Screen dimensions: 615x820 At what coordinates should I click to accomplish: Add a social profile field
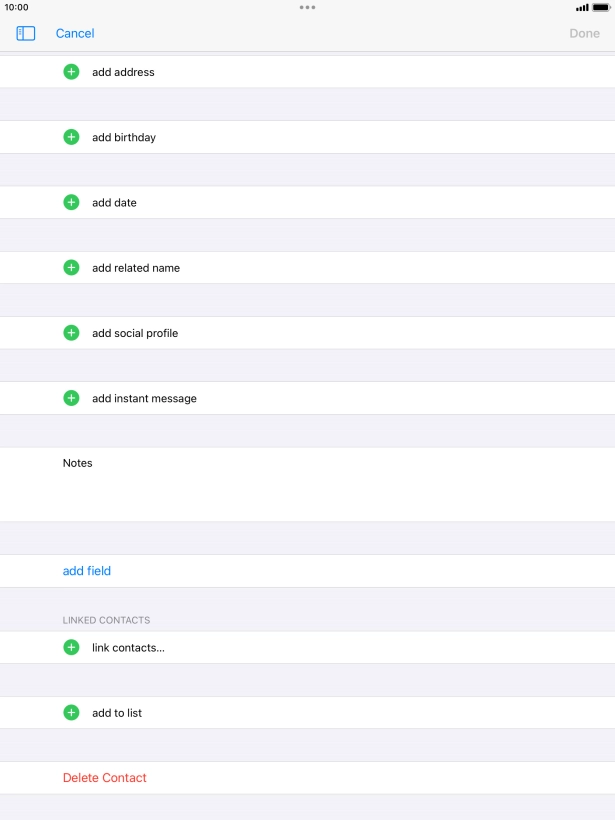click(x=135, y=332)
